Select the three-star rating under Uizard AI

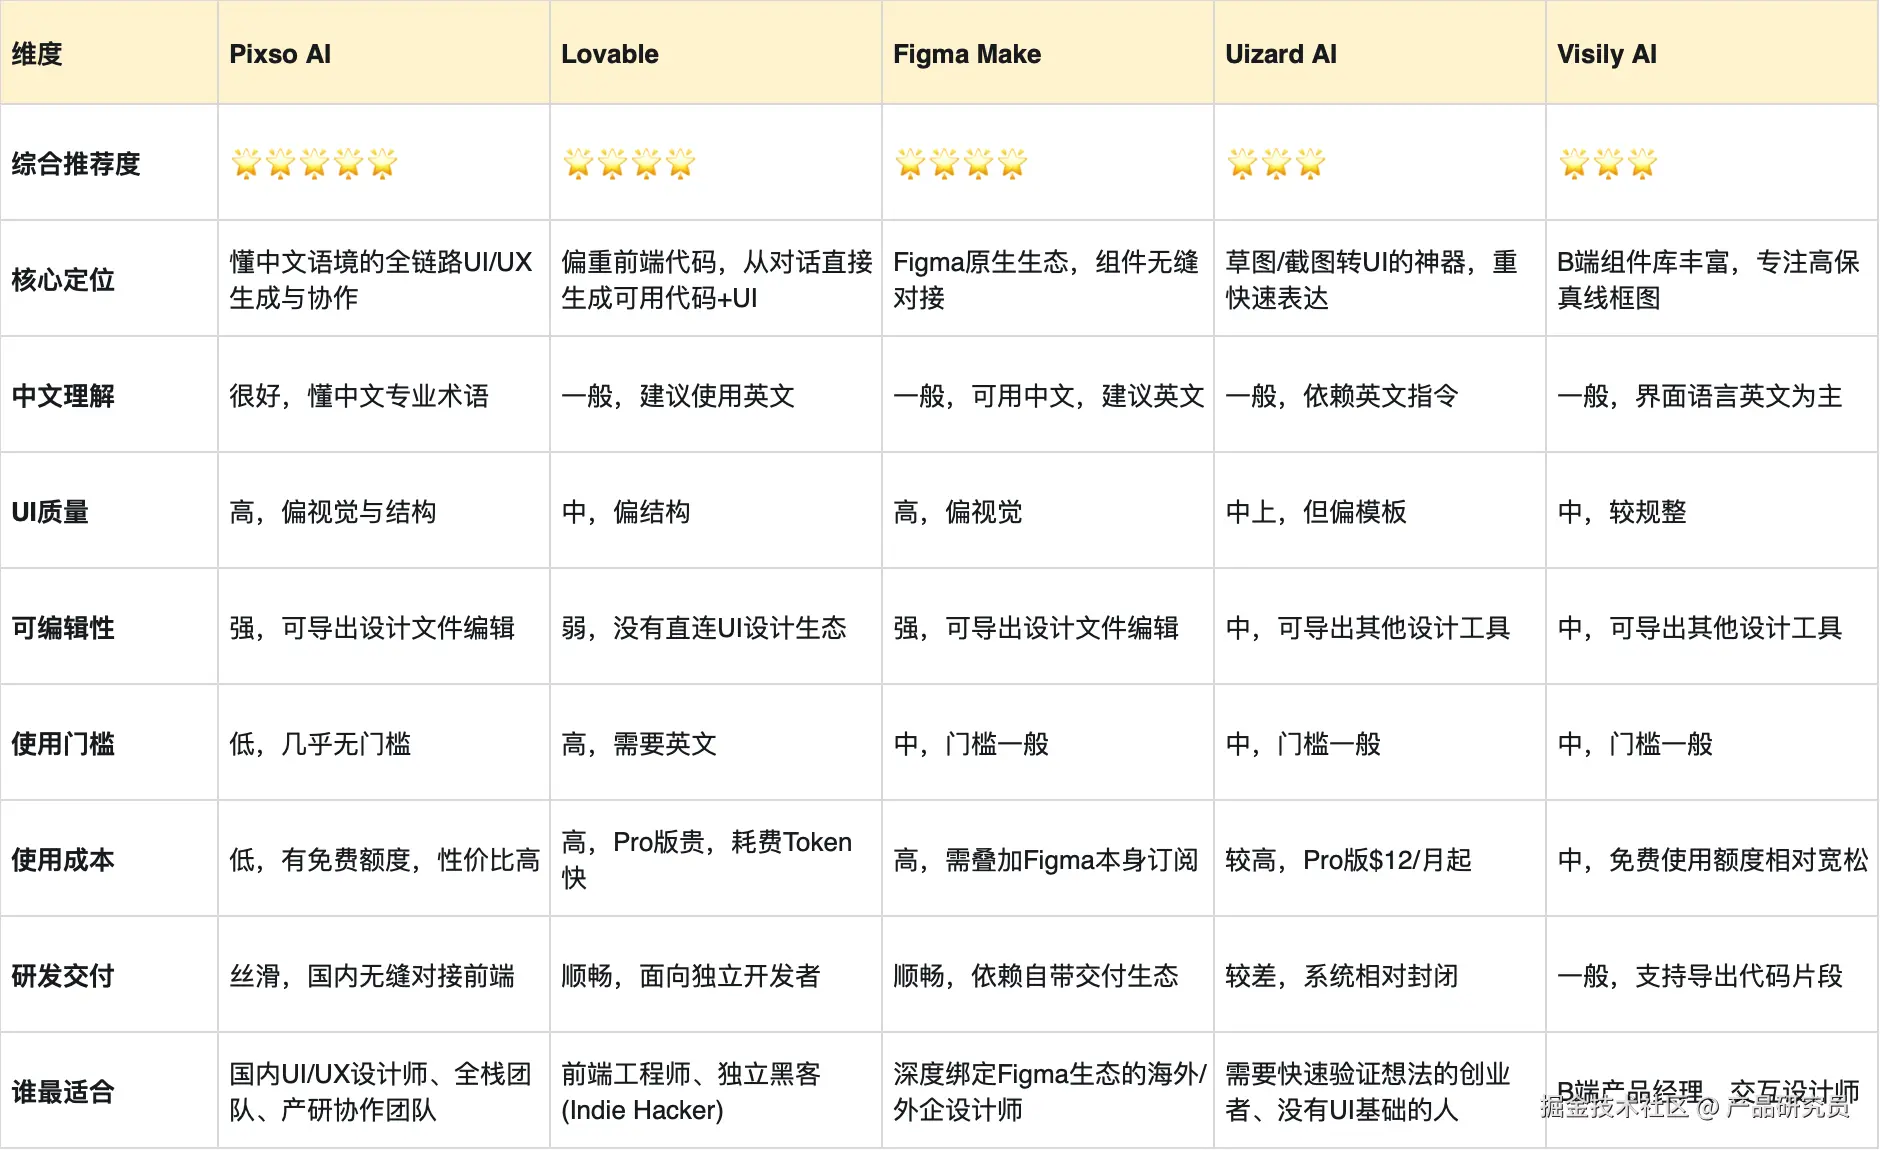click(x=1276, y=163)
